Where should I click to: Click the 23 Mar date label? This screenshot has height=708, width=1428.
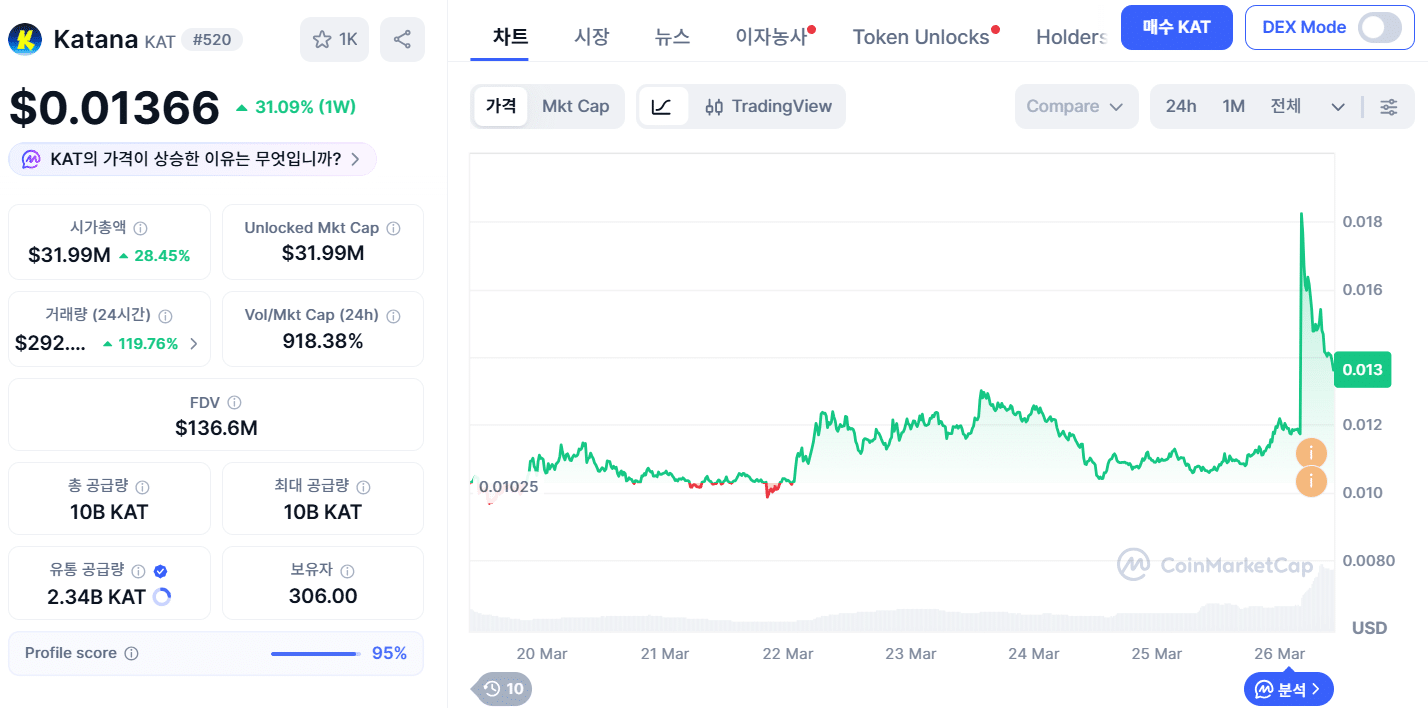(910, 653)
